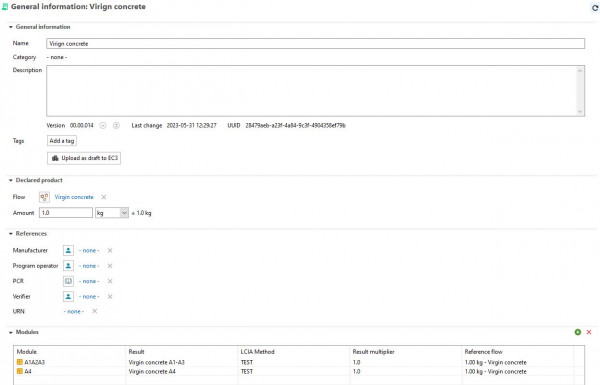Click into the Name input field
The height and width of the screenshot is (385, 600).
pyautogui.click(x=315, y=44)
